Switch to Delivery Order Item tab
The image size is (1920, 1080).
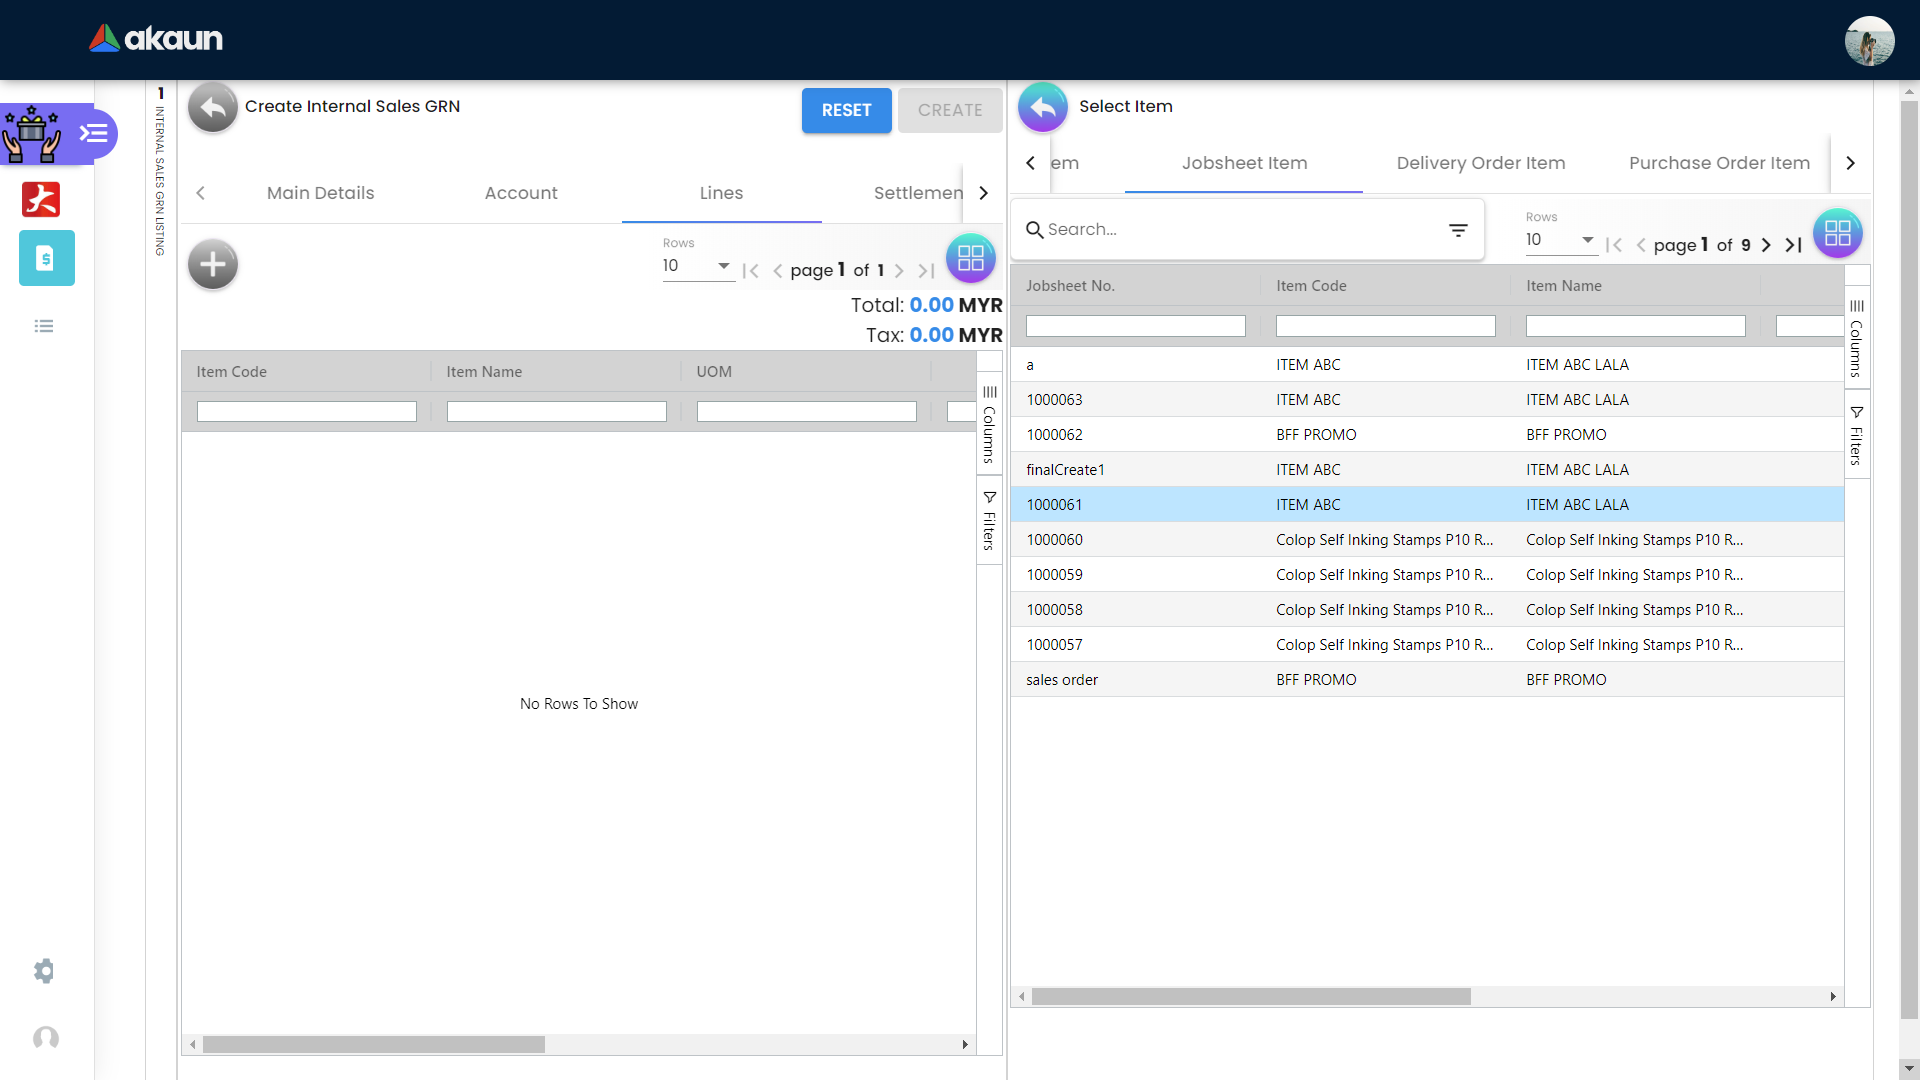pos(1480,163)
